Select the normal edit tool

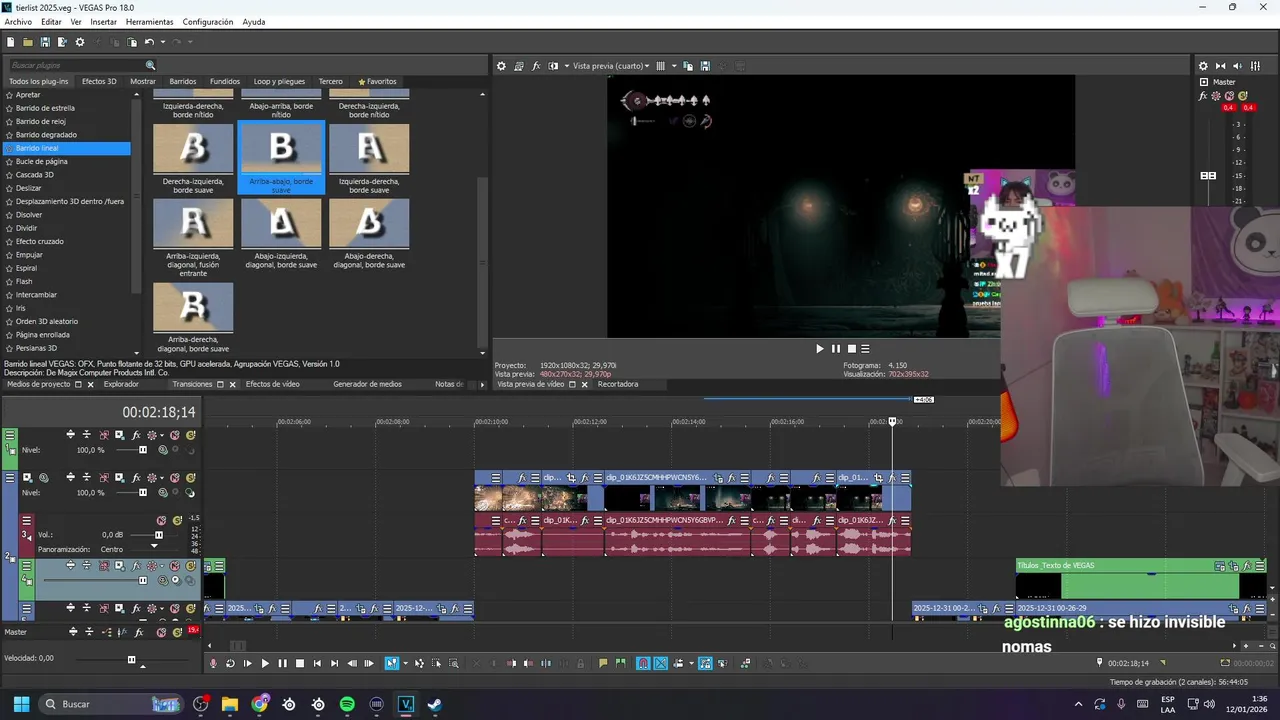click(x=391, y=663)
